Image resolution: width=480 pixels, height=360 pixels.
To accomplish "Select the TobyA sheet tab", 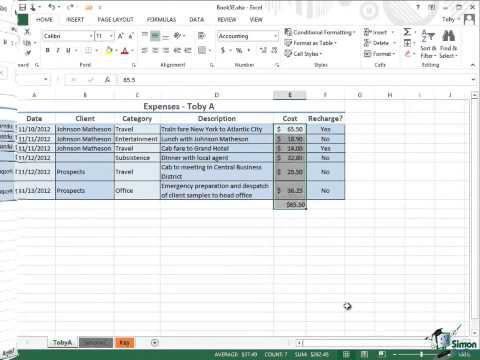I will coord(62,342).
